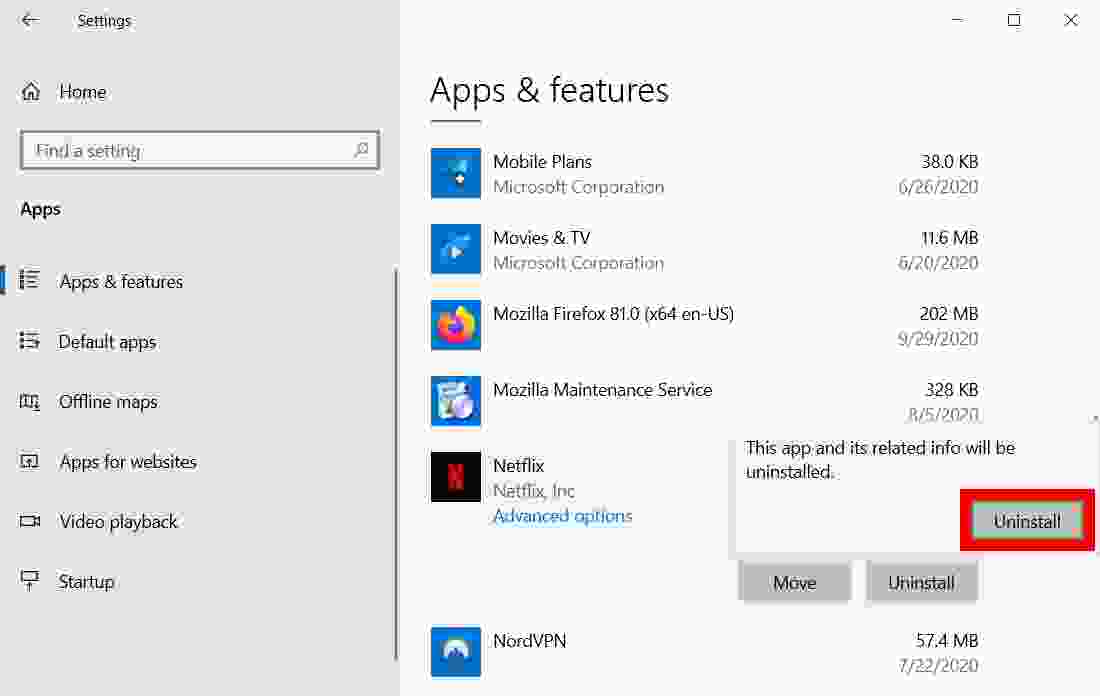Select the Movies & TV app name
The height and width of the screenshot is (696, 1100).
pos(542,238)
